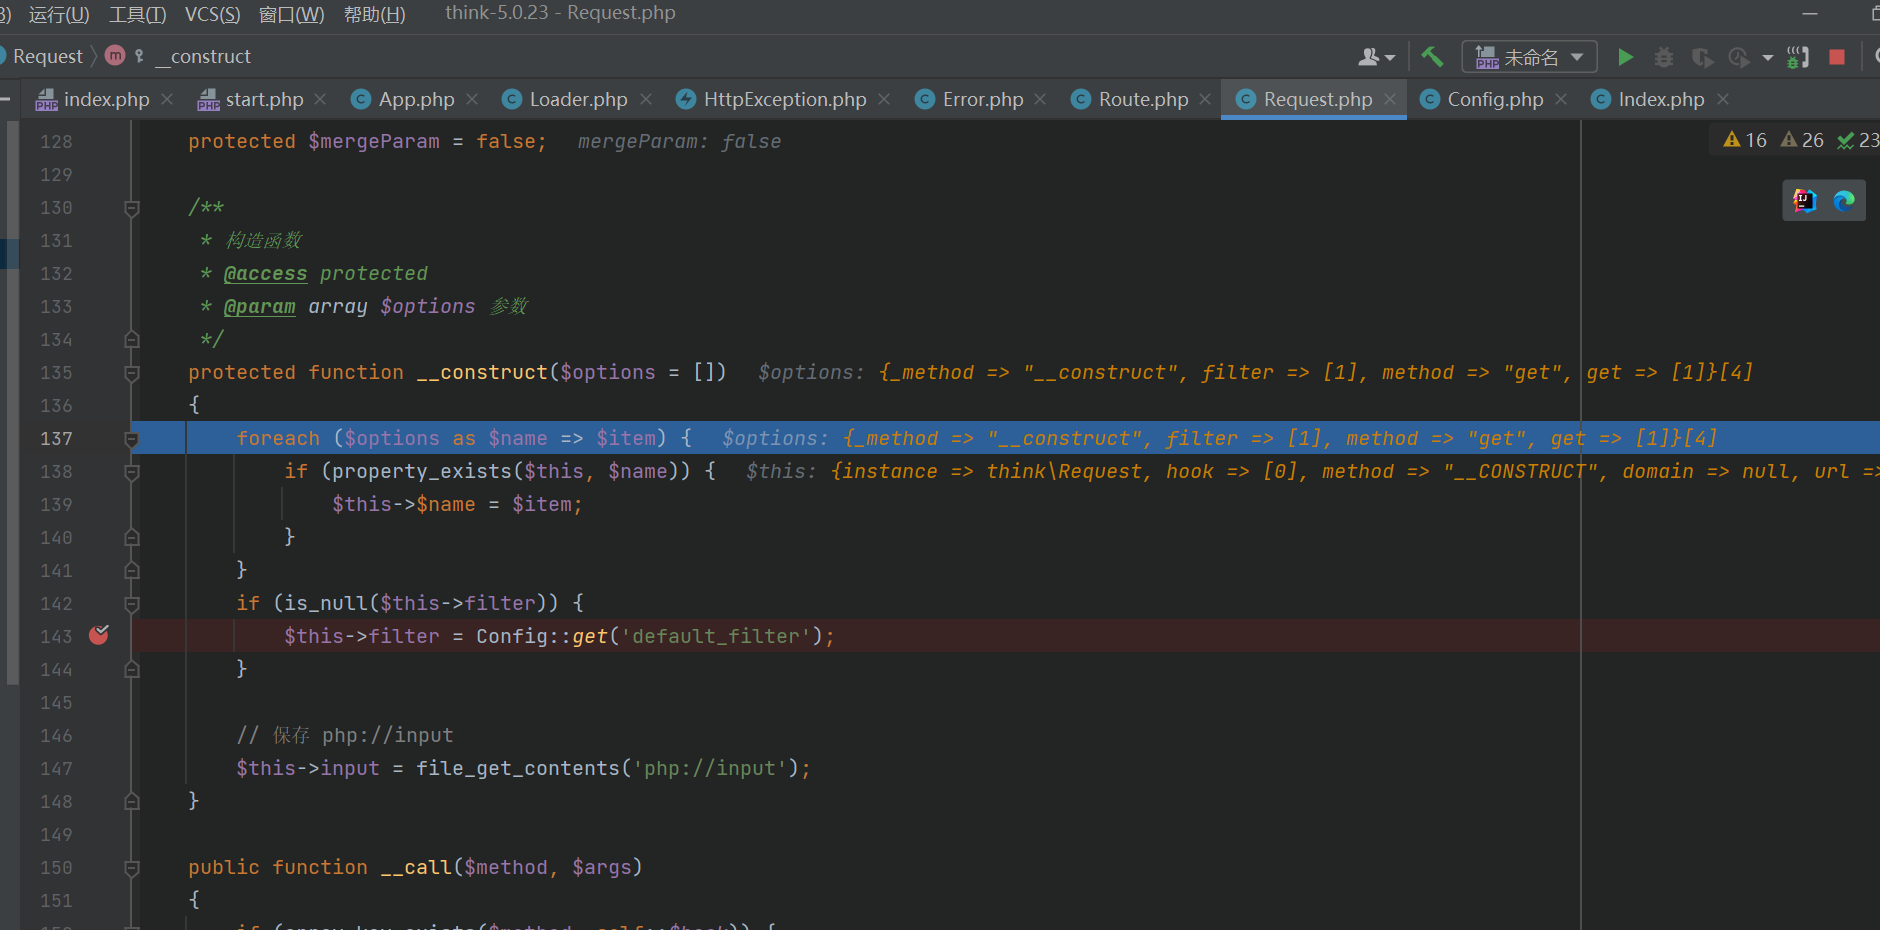Open file in Edge browser icon
The height and width of the screenshot is (930, 1880).
click(1844, 201)
